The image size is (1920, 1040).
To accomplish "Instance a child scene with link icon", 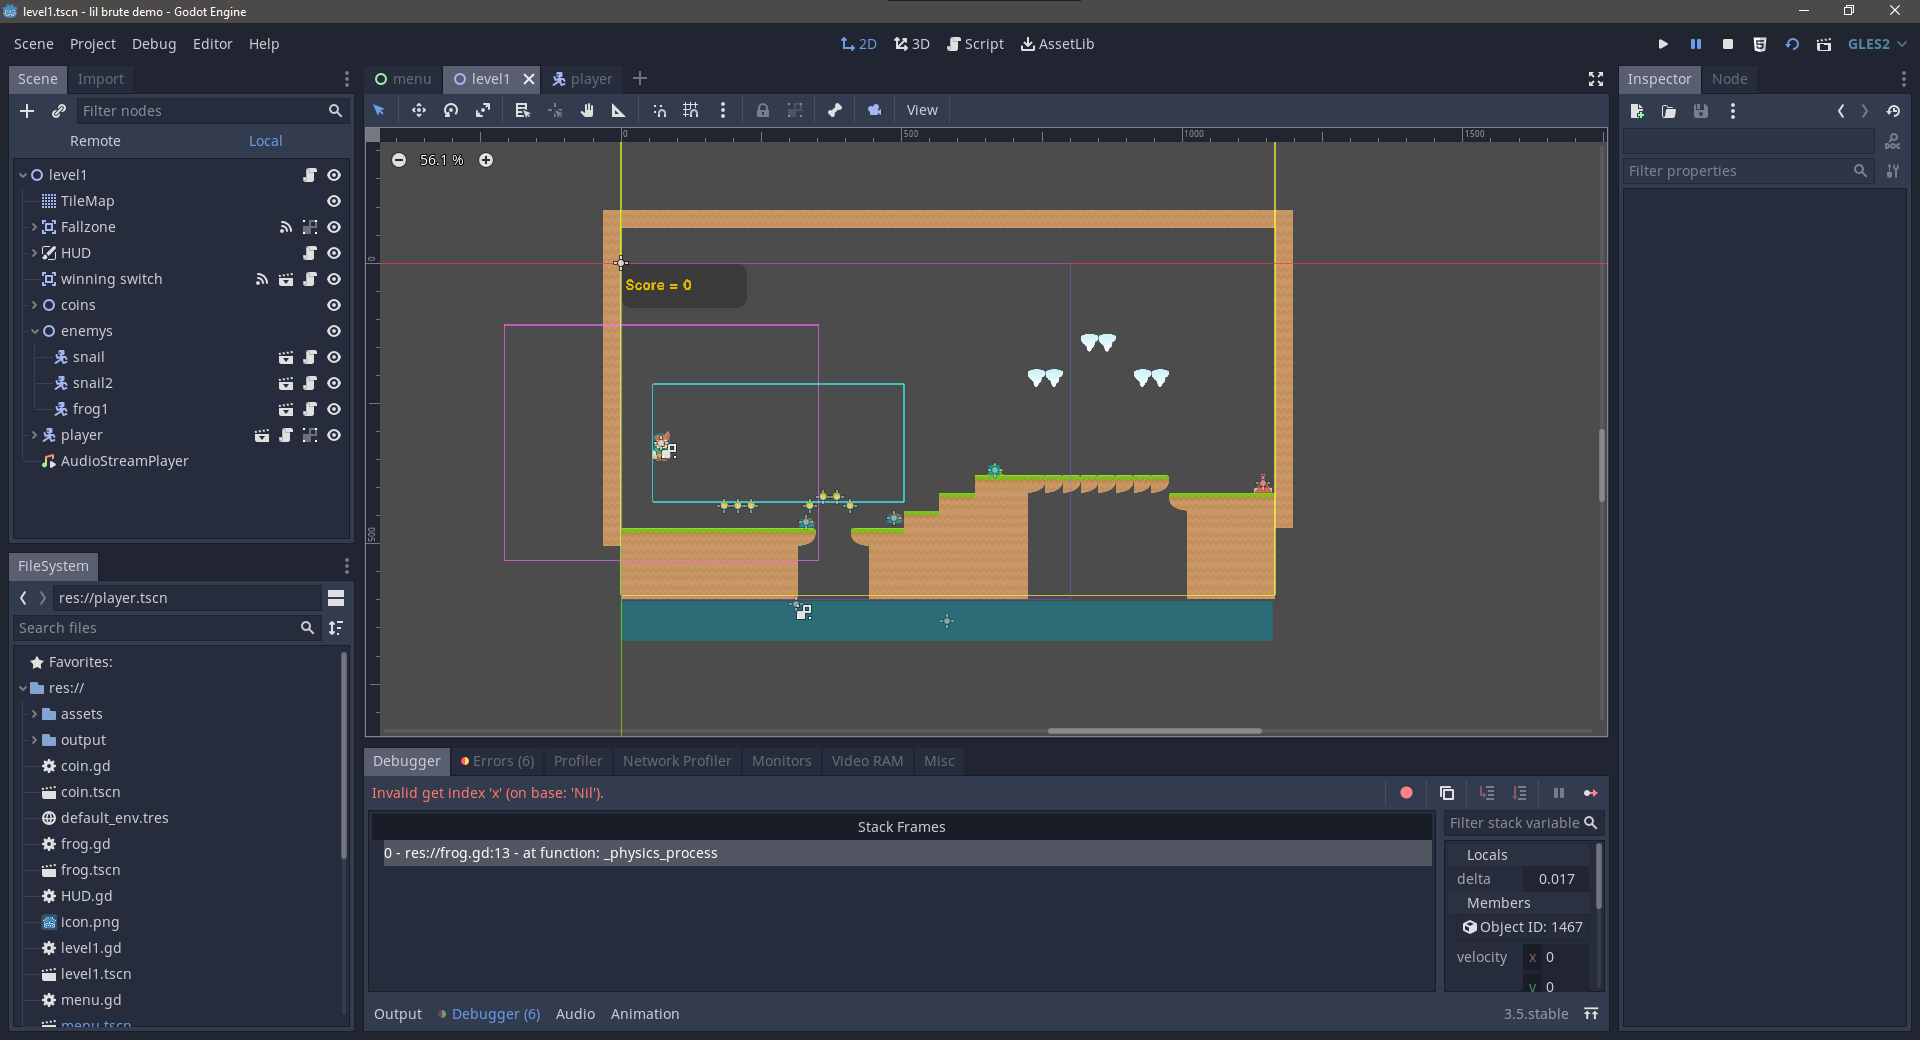I will pos(59,111).
